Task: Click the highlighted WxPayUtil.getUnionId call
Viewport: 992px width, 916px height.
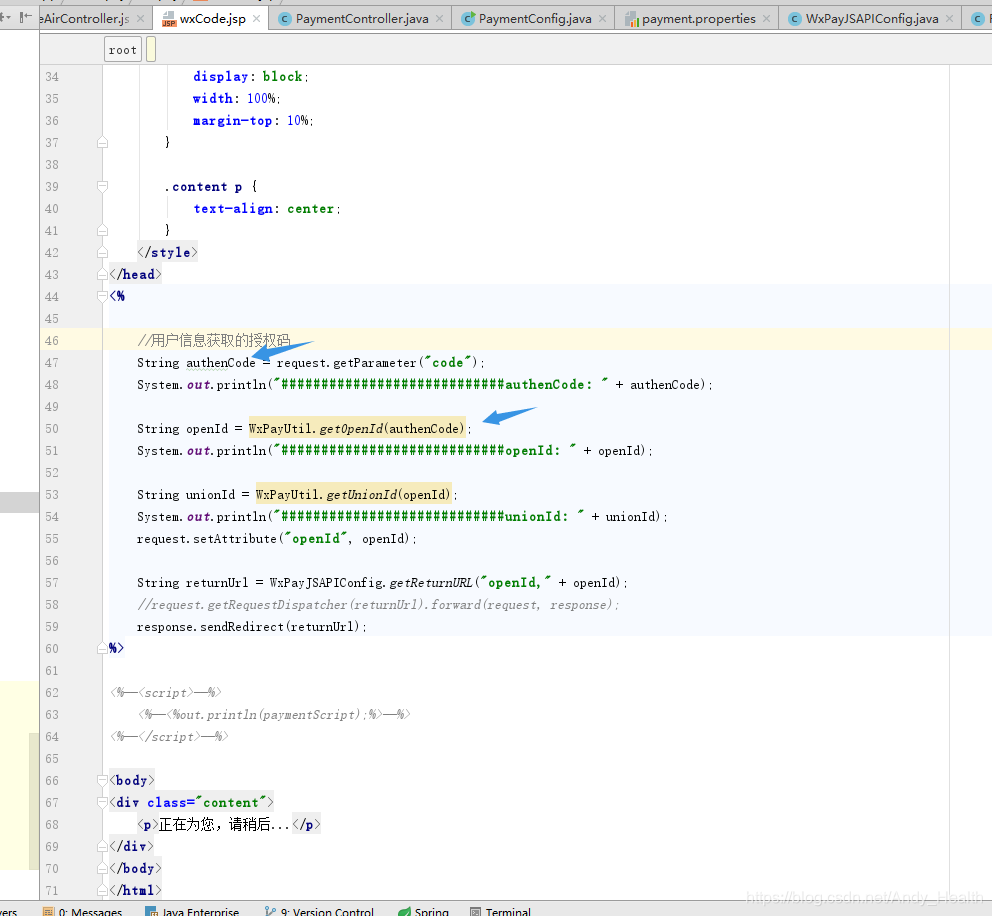Action: (353, 495)
